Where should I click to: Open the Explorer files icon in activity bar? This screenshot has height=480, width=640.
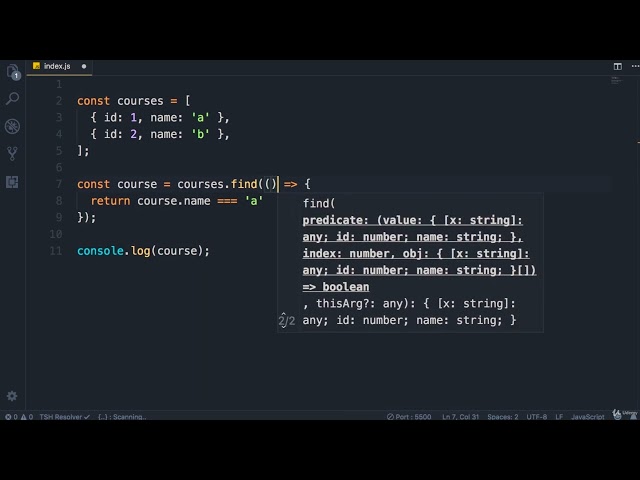(13, 72)
